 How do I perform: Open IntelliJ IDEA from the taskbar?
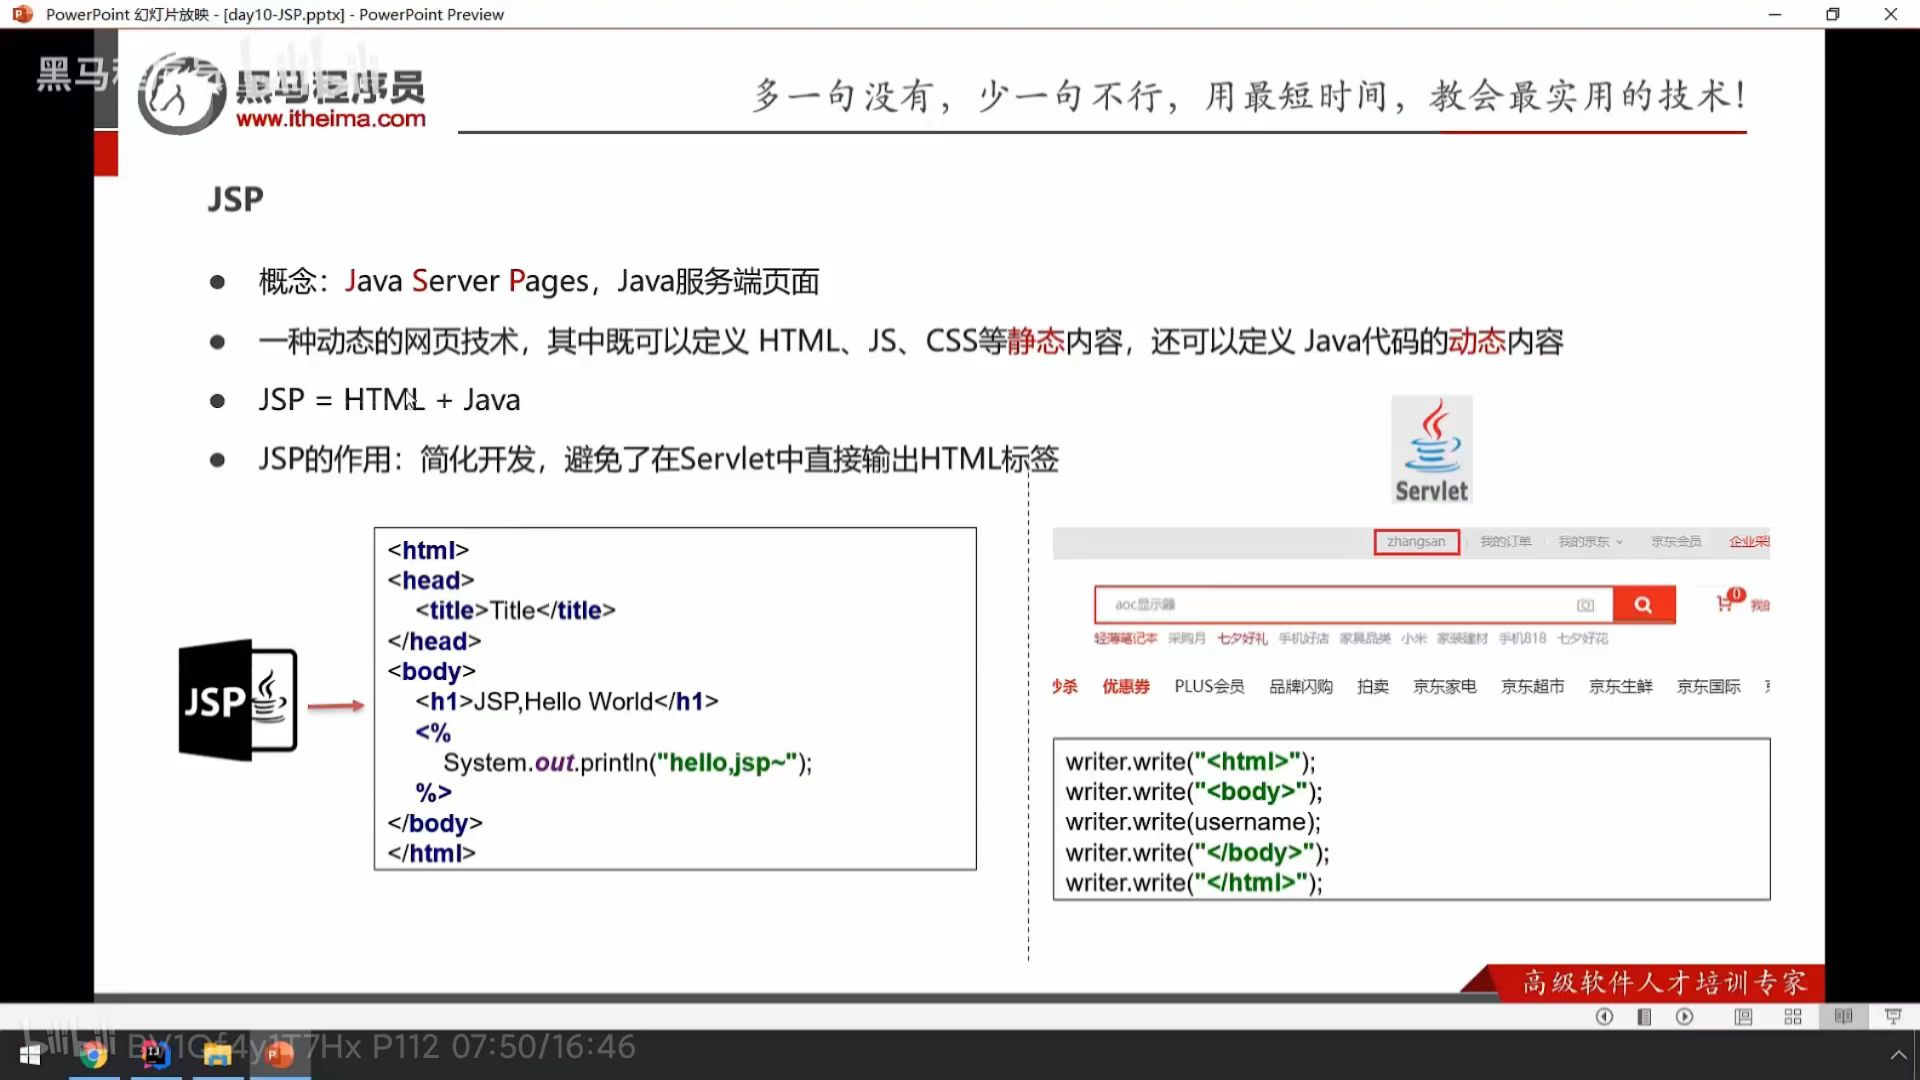click(x=155, y=1055)
